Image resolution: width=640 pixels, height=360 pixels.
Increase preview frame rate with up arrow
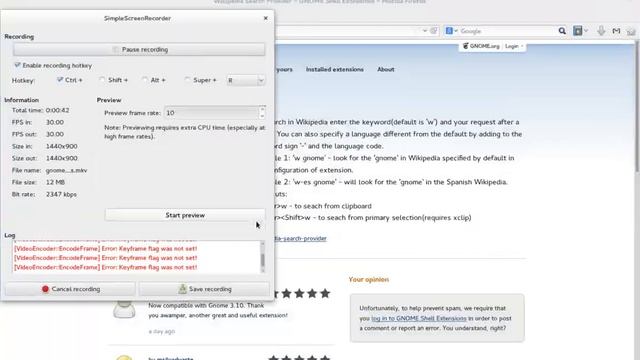pos(262,109)
